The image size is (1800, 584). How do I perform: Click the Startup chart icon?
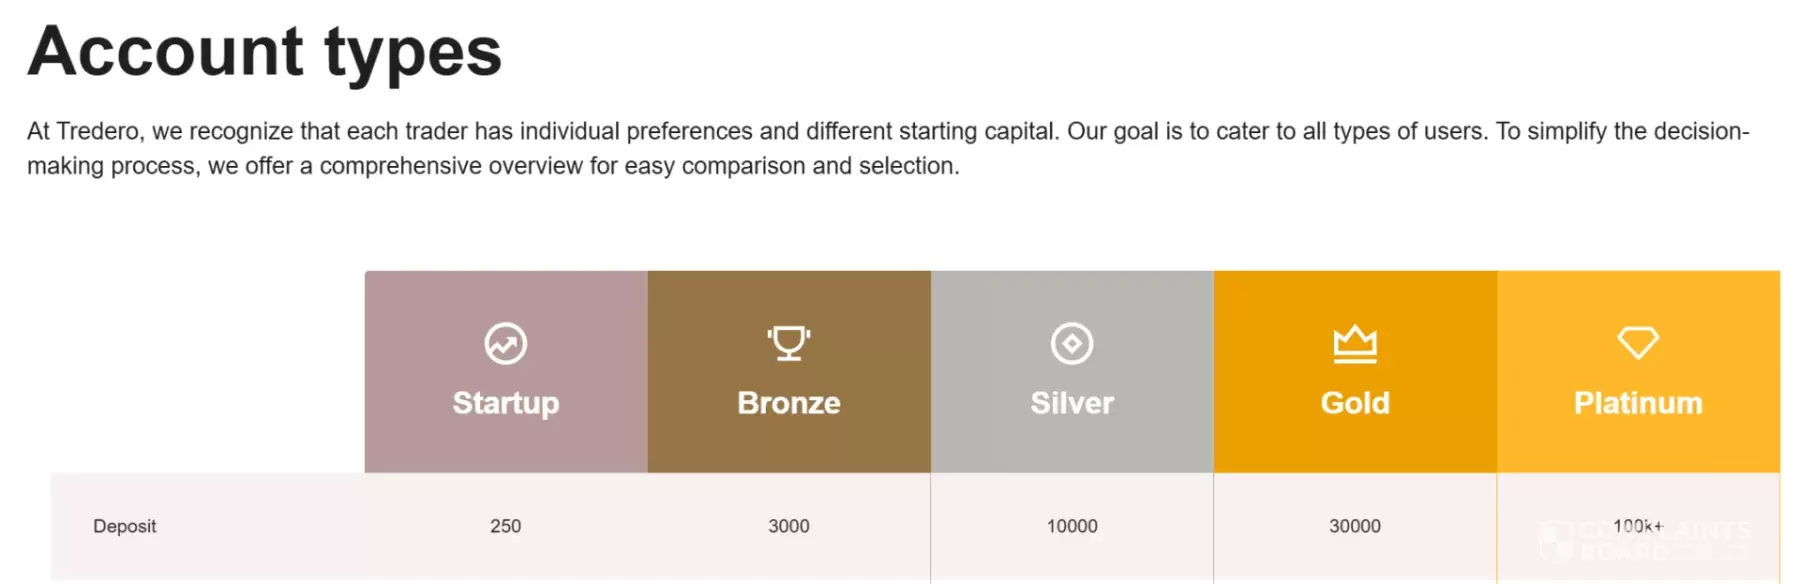[505, 343]
